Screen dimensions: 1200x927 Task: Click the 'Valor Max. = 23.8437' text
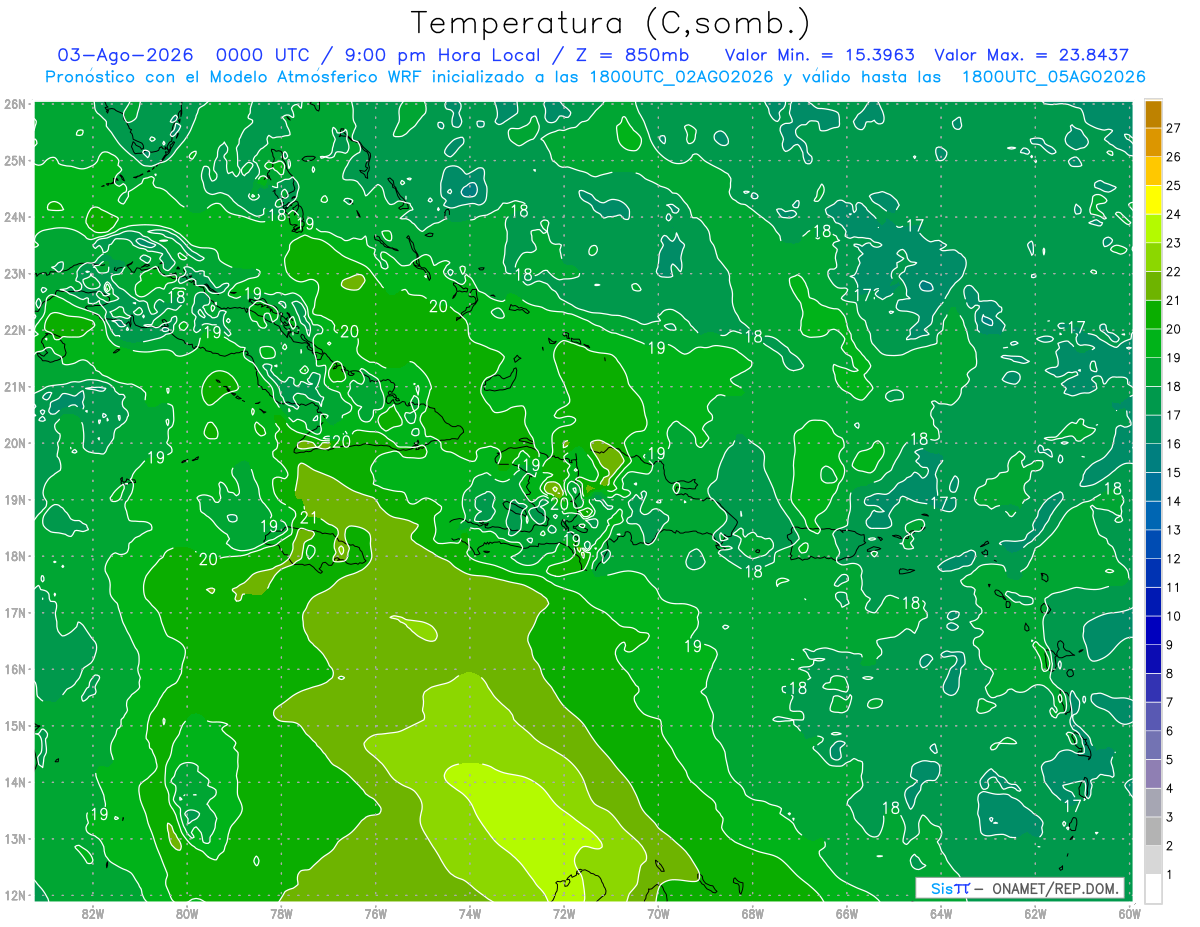[x=1031, y=55]
